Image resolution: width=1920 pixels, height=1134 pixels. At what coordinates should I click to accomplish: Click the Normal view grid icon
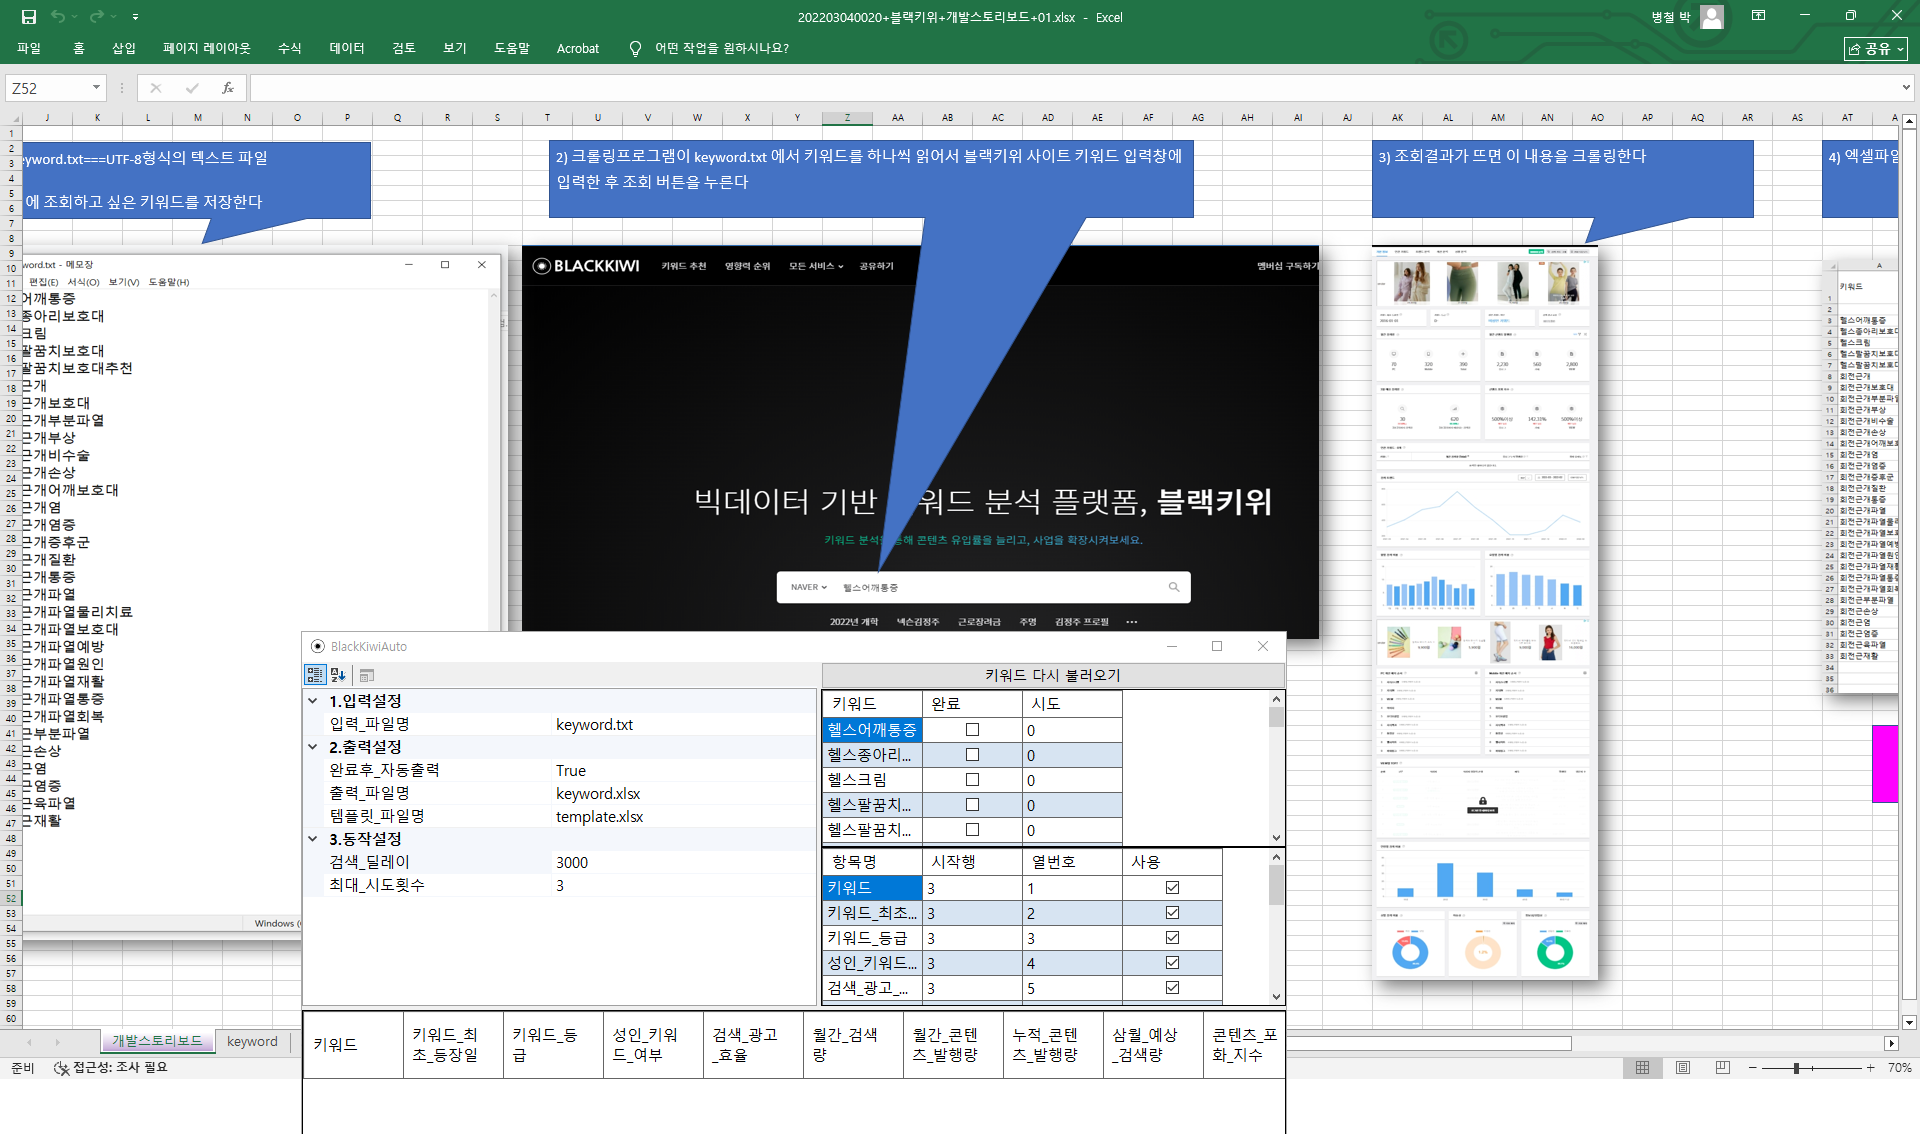coord(1642,1068)
